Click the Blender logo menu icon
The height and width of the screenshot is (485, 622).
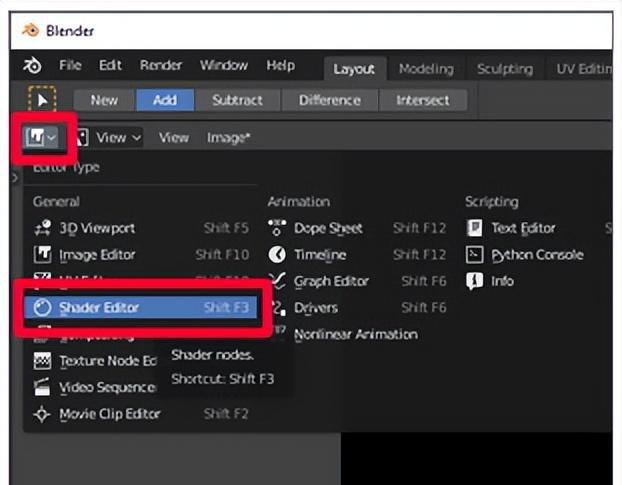point(32,65)
